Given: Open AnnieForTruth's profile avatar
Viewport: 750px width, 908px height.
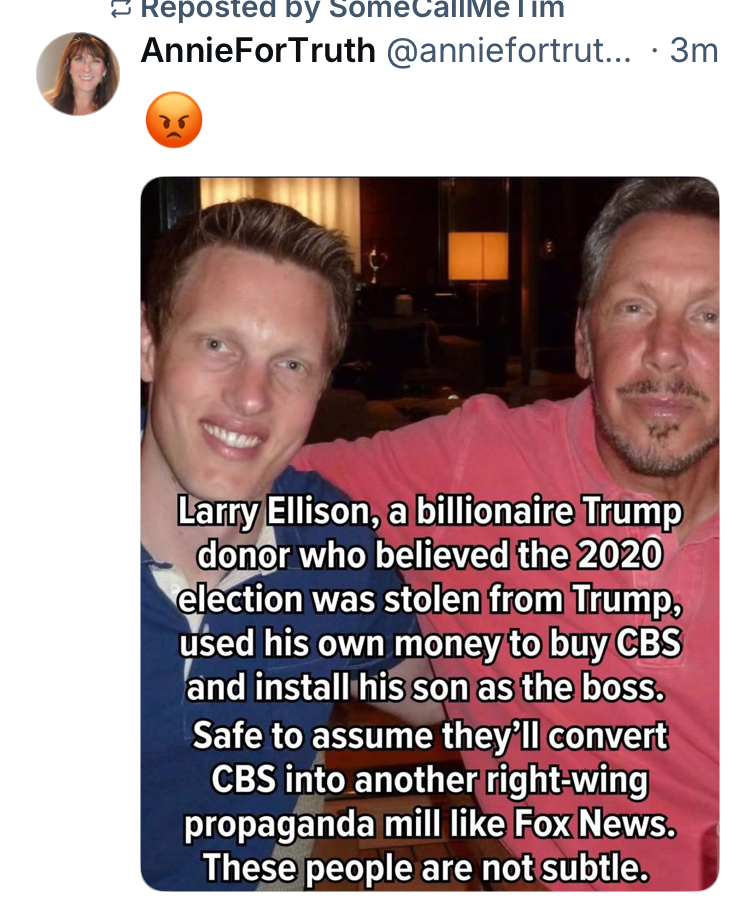Looking at the screenshot, I should [x=78, y=74].
